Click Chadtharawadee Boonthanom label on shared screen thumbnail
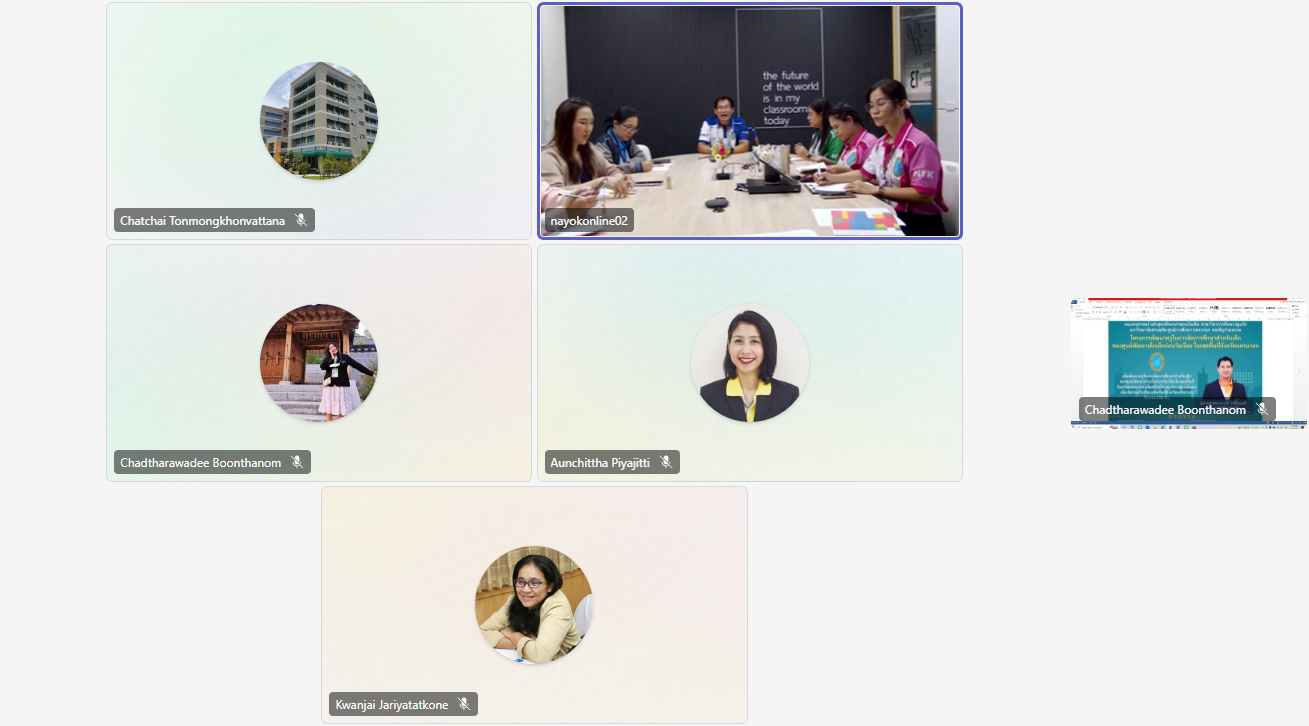The width and height of the screenshot is (1309, 726). coord(1165,409)
